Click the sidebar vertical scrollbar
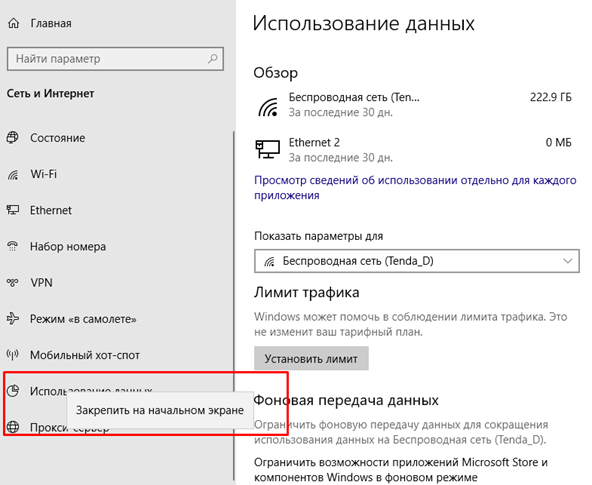 click(x=234, y=306)
